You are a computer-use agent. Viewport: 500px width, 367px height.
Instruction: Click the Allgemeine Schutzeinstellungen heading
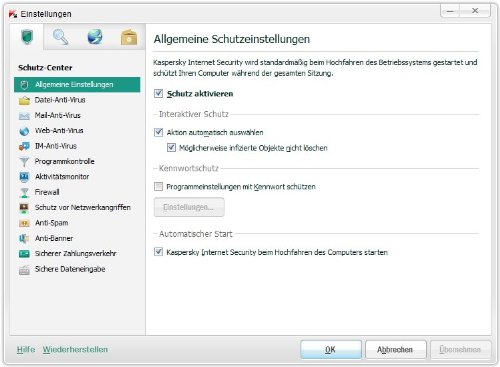pyautogui.click(x=232, y=39)
